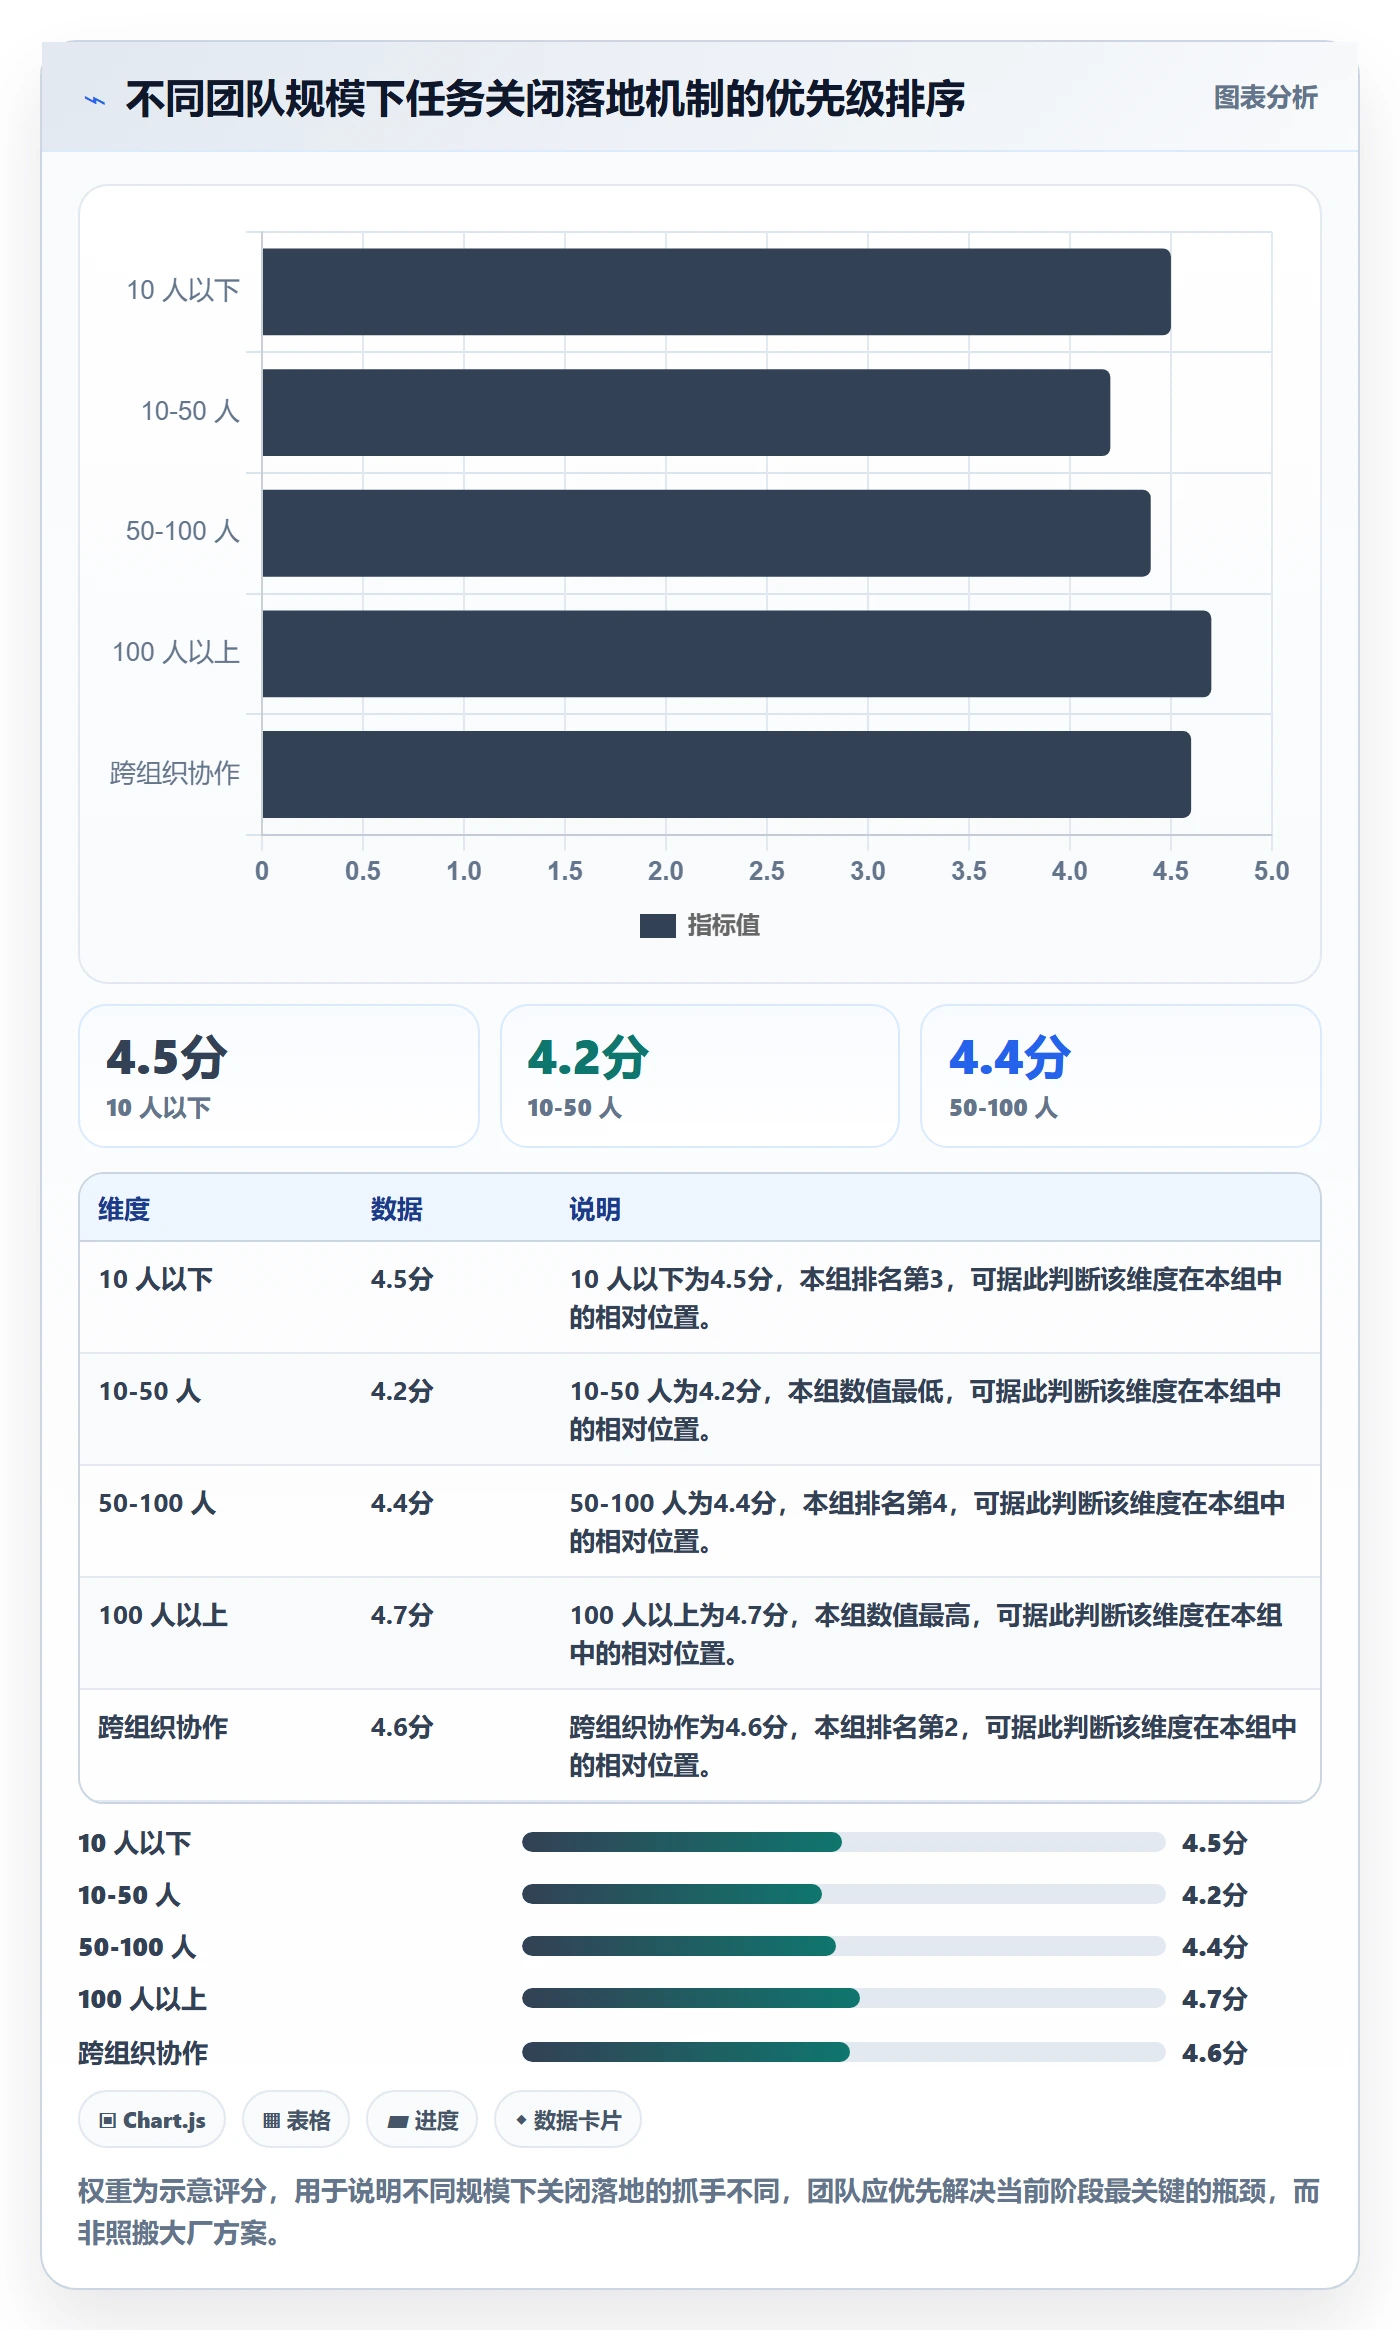Click the chart bar for 跨组织协作
The height and width of the screenshot is (2330, 1400).
tap(726, 774)
